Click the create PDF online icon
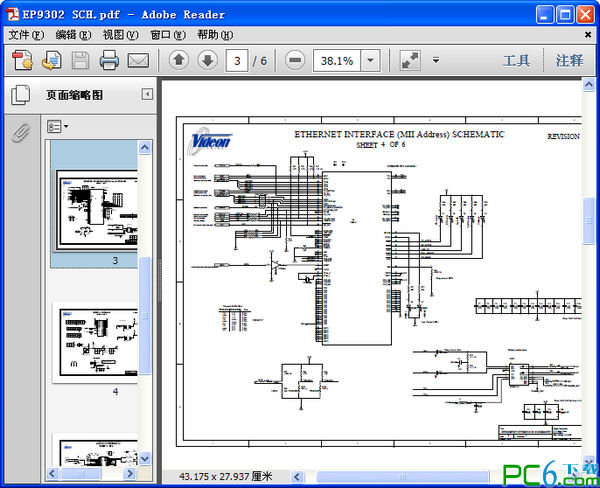Screen dimensions: 600x488 [22, 61]
